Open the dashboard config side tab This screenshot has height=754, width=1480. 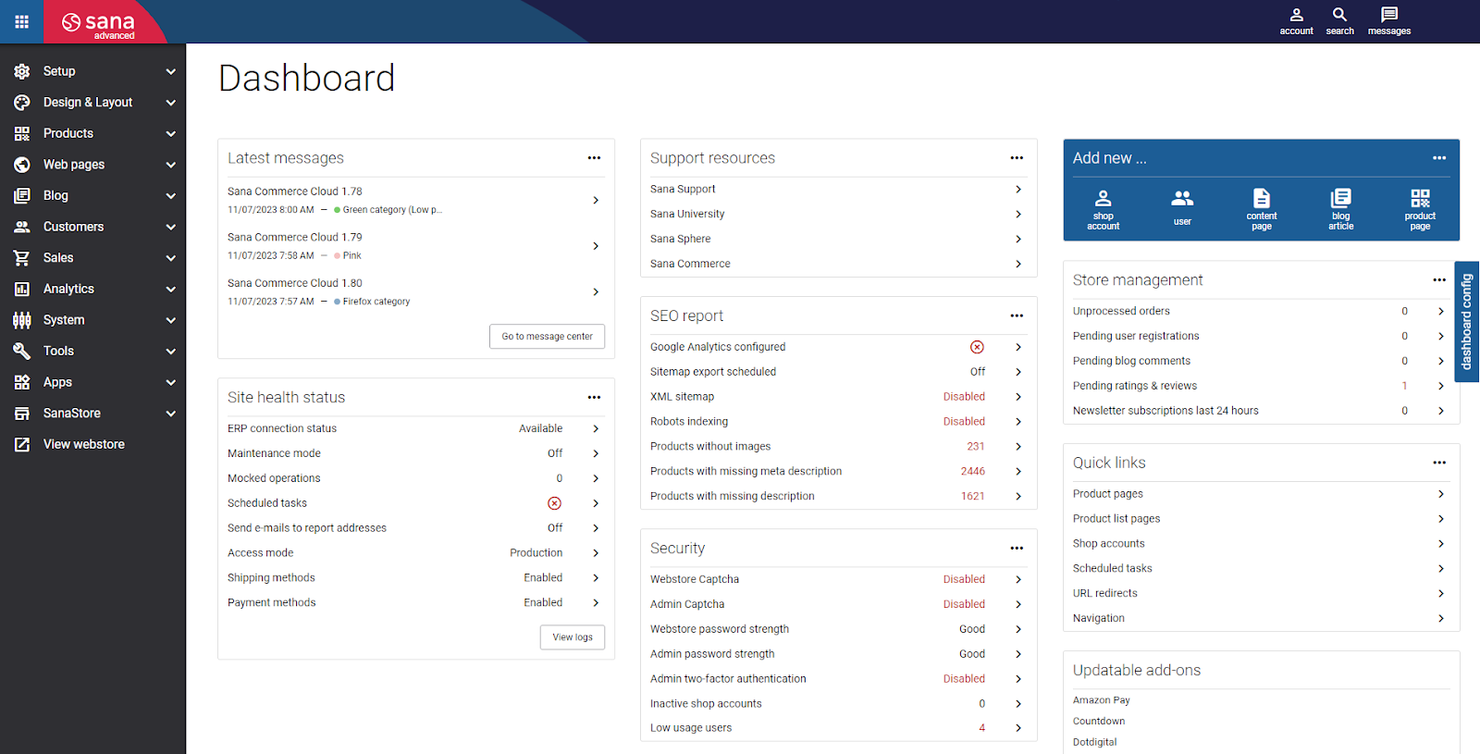click(1467, 323)
